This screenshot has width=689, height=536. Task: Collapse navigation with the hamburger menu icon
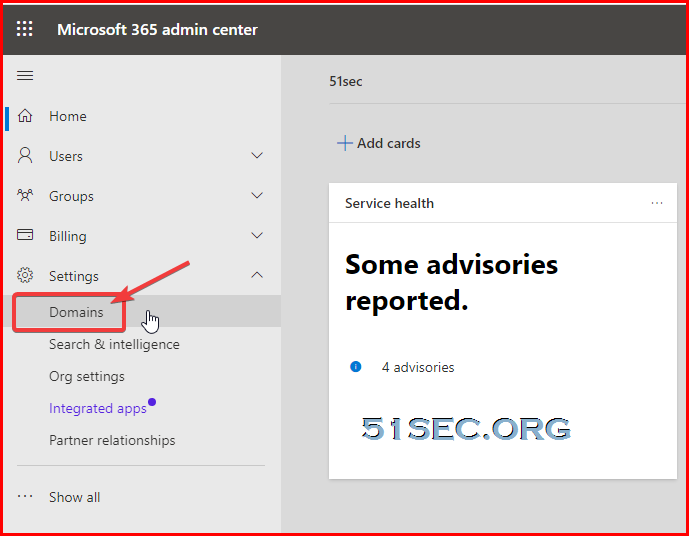click(x=25, y=76)
